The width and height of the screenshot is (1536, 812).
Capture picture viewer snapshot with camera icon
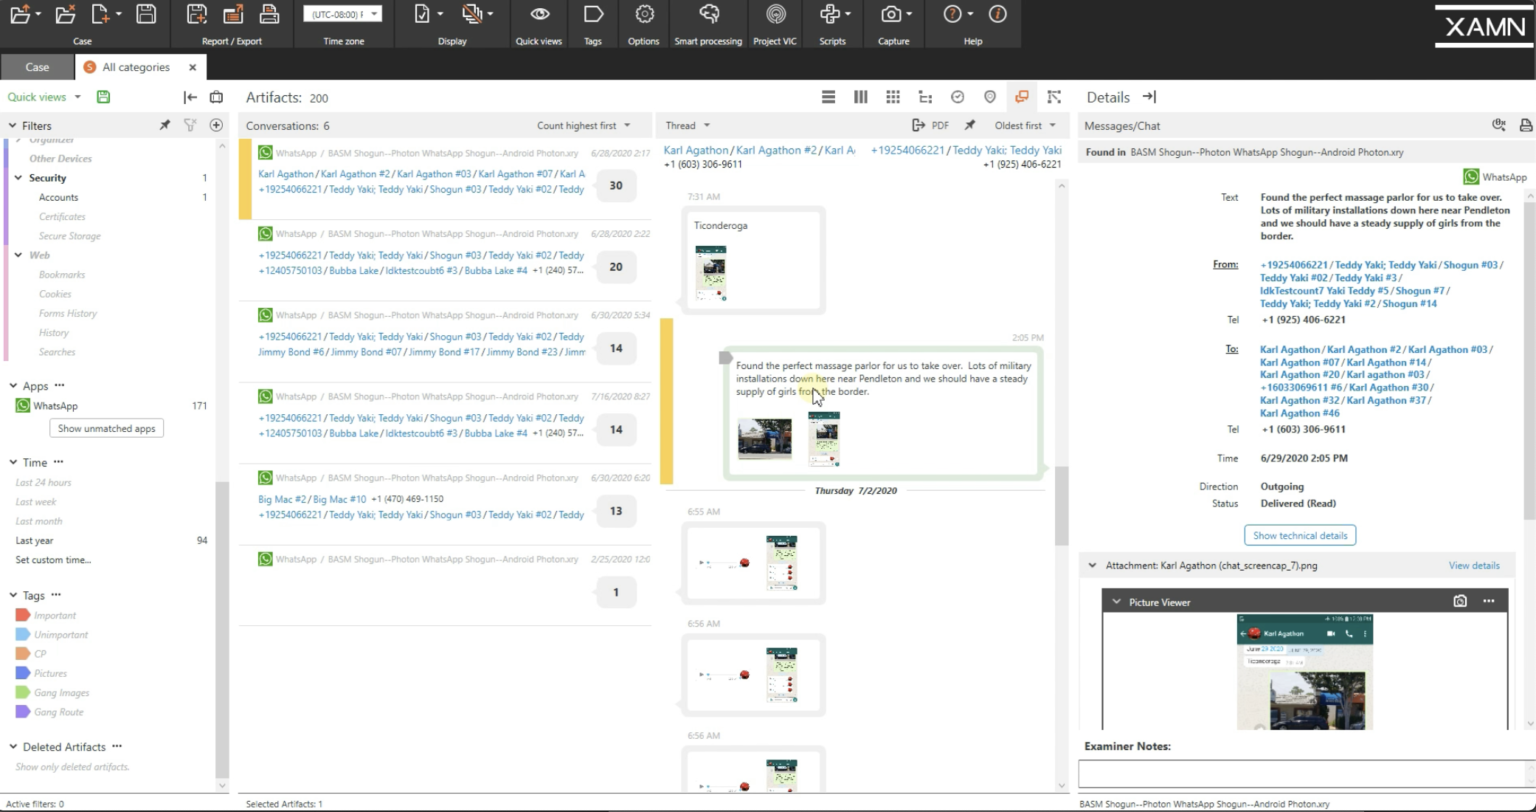coord(1460,601)
